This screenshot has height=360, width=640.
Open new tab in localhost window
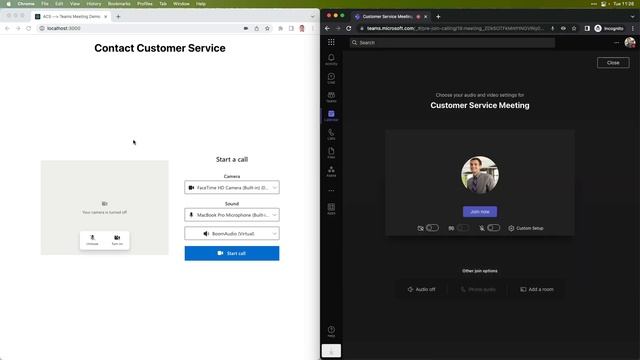coord(118,17)
